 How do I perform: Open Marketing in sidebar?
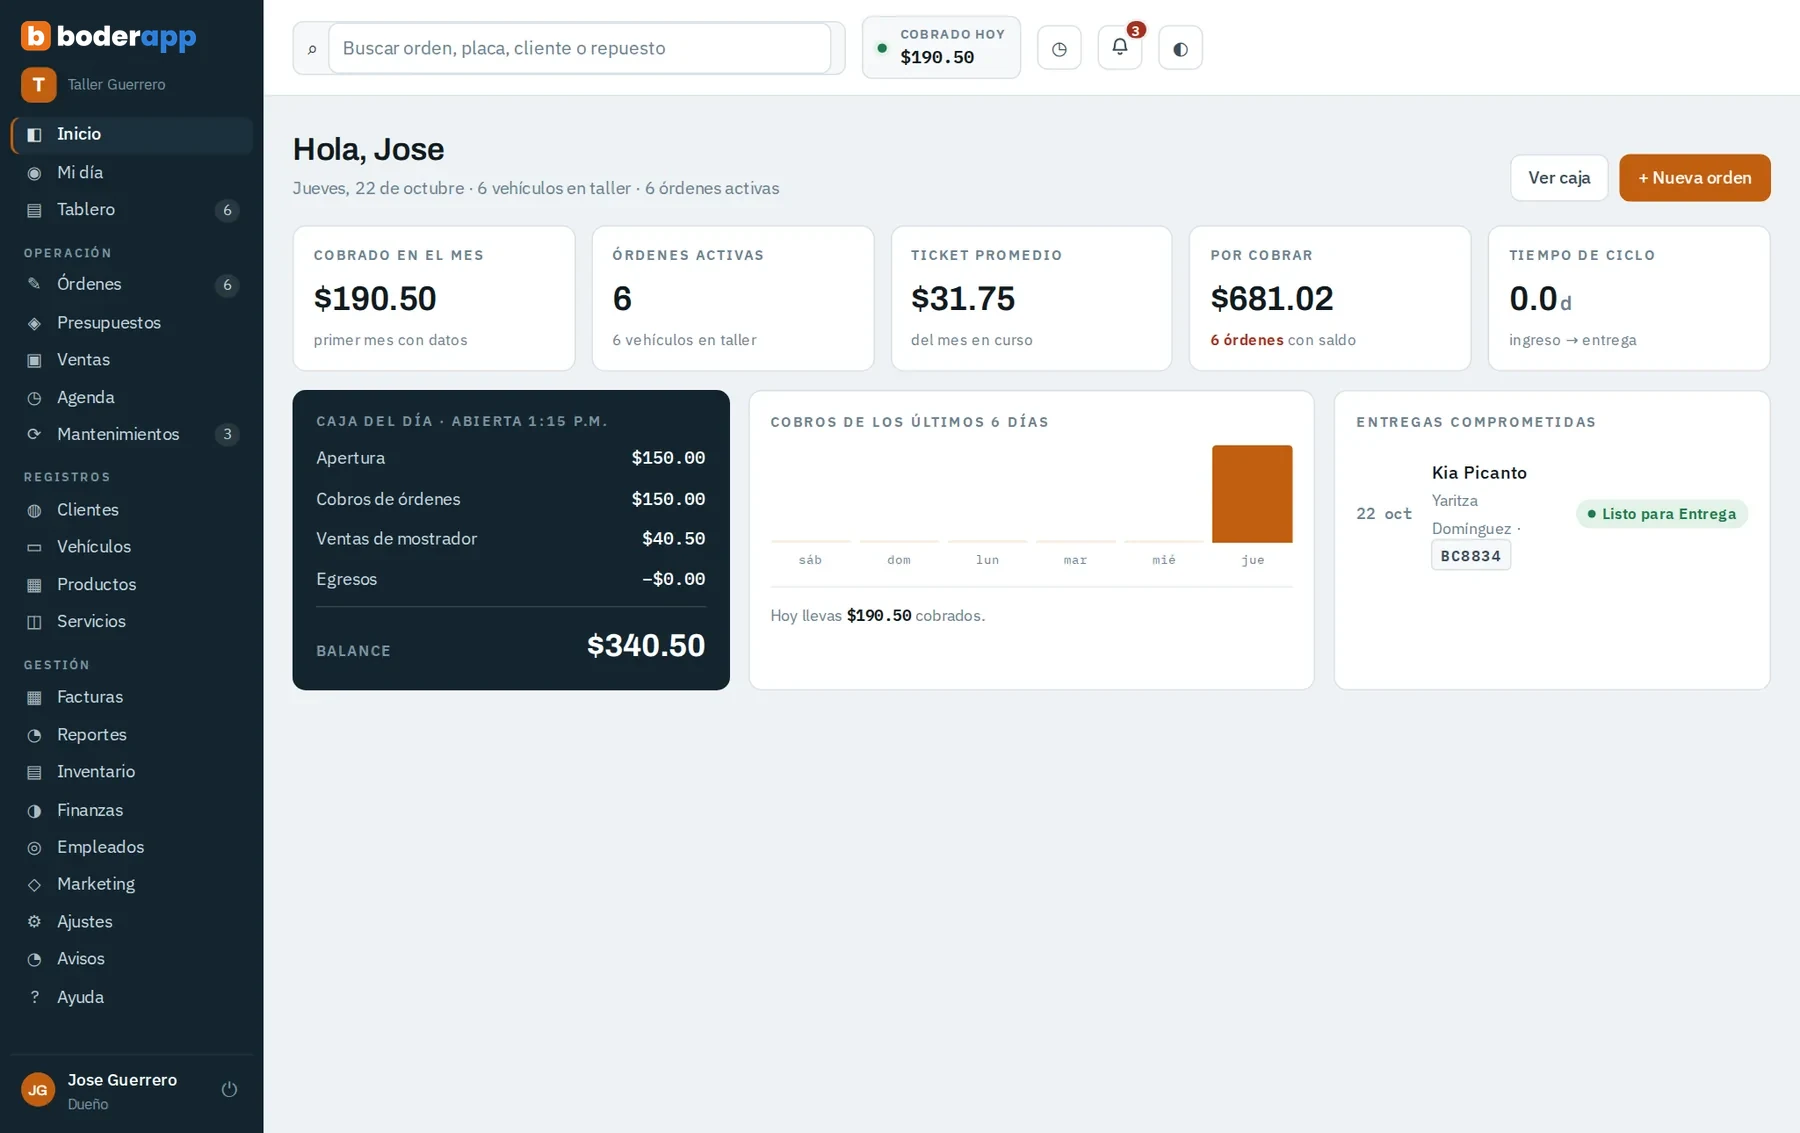[131, 884]
